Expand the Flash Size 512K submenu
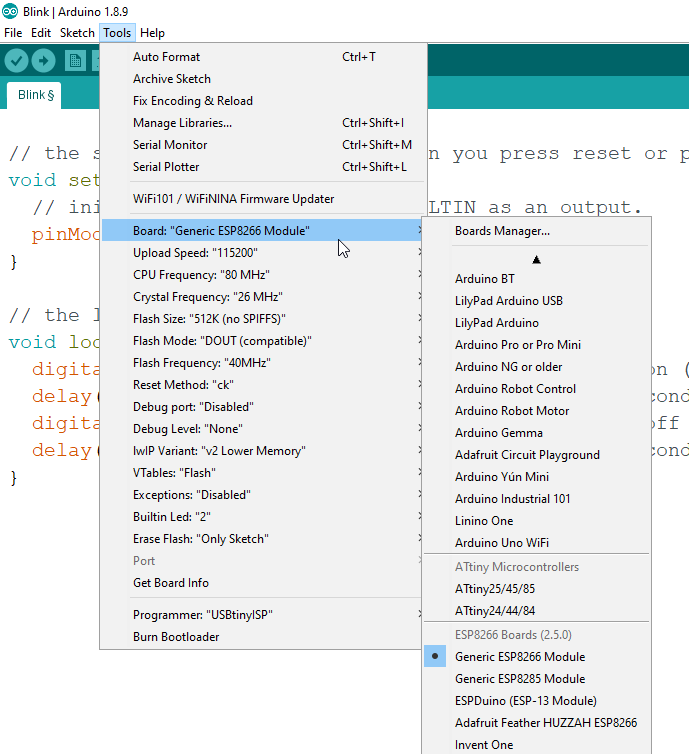This screenshot has width=689, height=754. 263,319
